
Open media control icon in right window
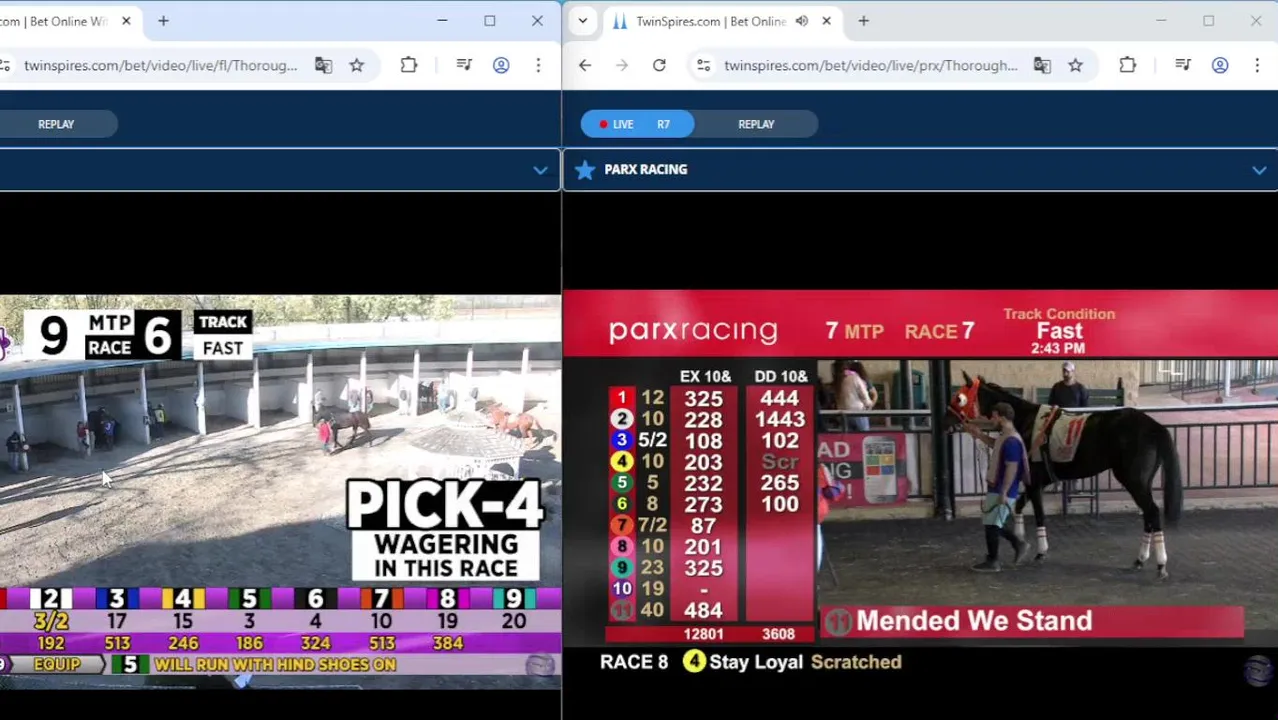pos(1183,65)
